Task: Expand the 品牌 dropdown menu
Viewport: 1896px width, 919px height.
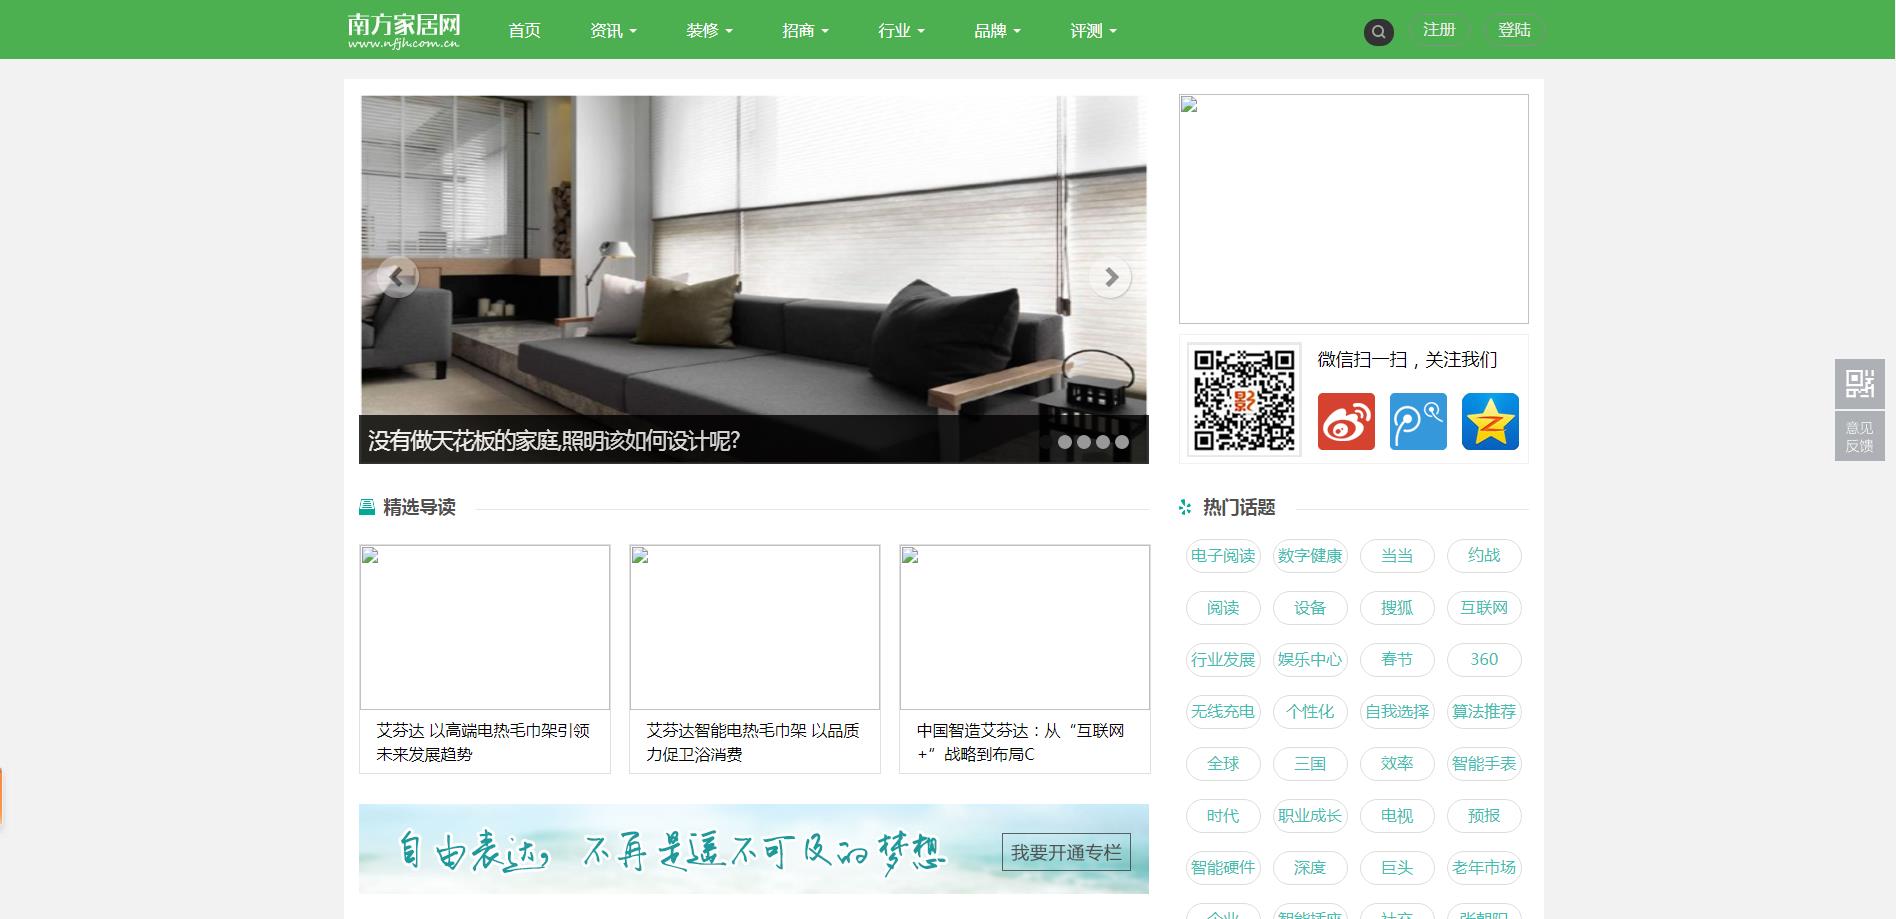Action: pos(997,31)
